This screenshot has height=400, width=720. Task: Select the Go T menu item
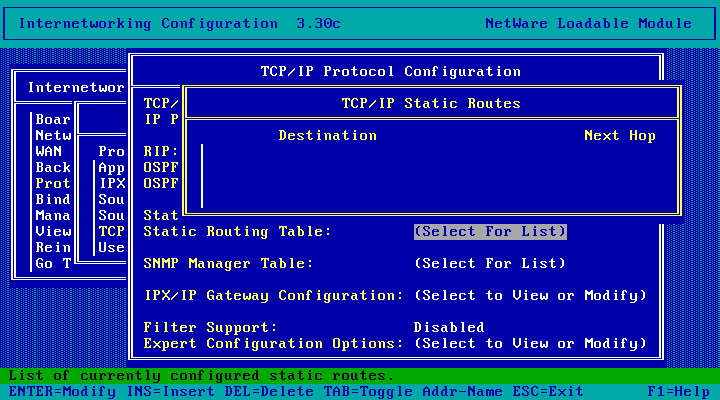[53, 264]
